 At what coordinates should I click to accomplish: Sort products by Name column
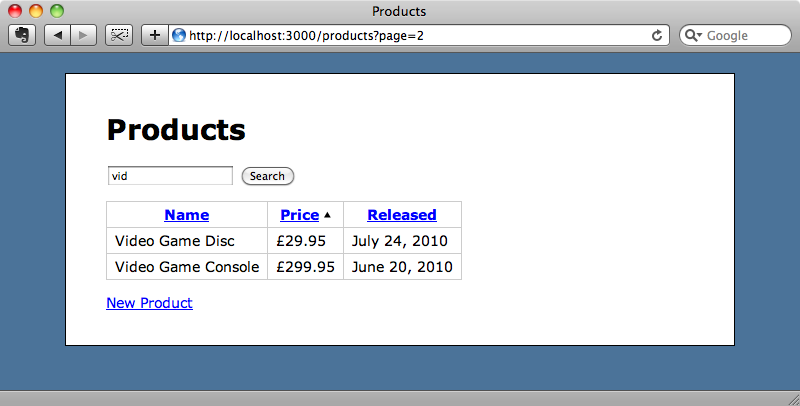pyautogui.click(x=187, y=215)
